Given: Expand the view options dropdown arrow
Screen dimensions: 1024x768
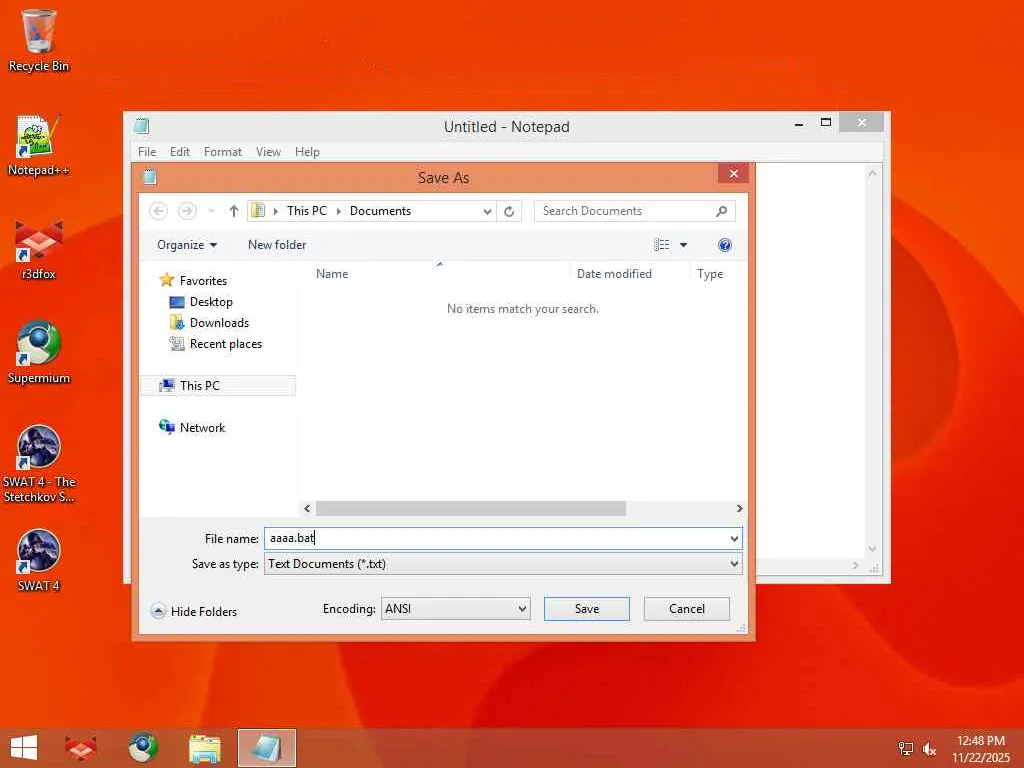Looking at the screenshot, I should pos(683,245).
